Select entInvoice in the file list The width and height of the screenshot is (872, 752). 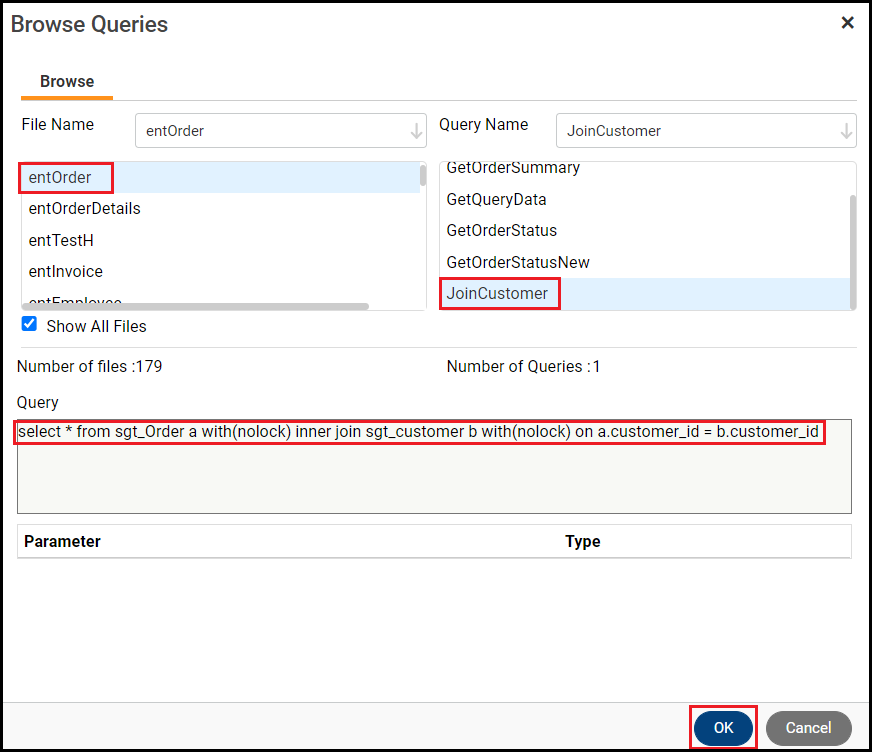(221, 271)
